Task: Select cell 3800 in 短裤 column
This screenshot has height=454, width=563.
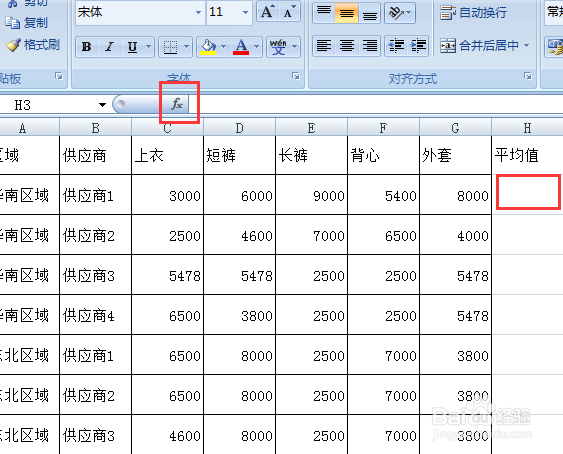Action: tap(239, 315)
